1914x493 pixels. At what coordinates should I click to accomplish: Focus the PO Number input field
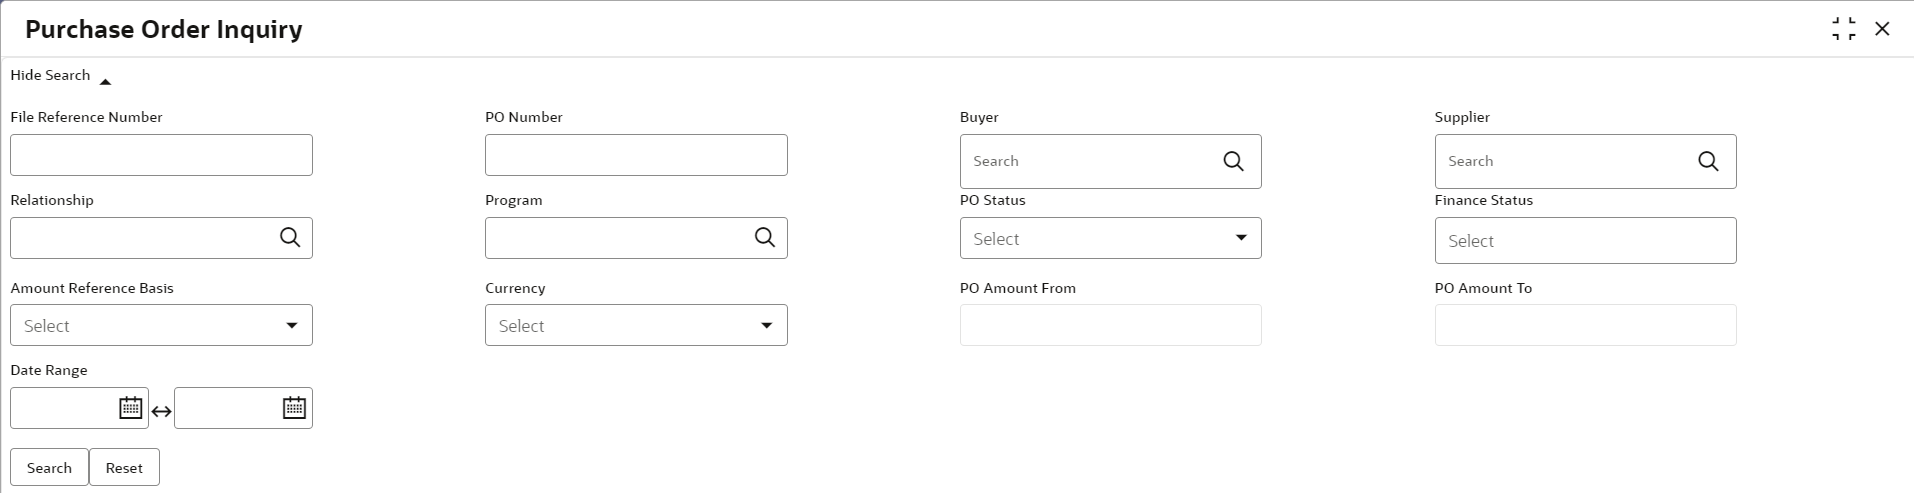pos(636,155)
